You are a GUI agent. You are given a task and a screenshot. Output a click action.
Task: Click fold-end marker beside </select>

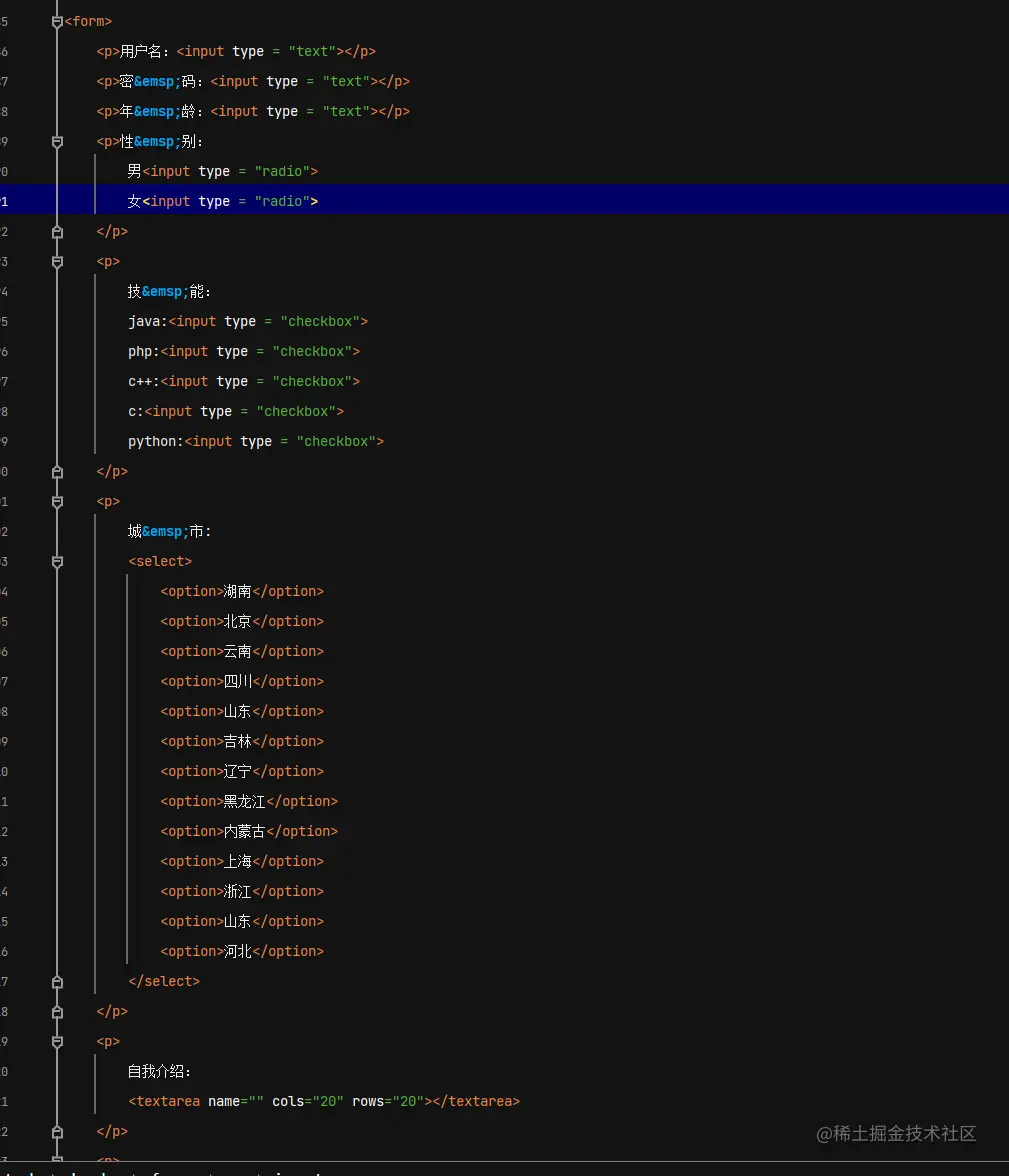click(57, 982)
